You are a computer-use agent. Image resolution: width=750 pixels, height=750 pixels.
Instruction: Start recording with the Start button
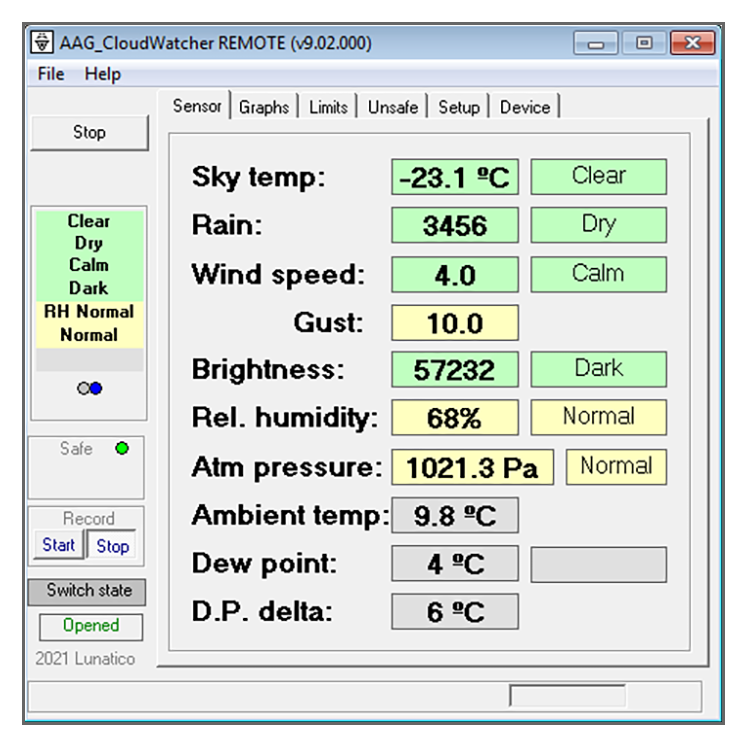(59, 545)
